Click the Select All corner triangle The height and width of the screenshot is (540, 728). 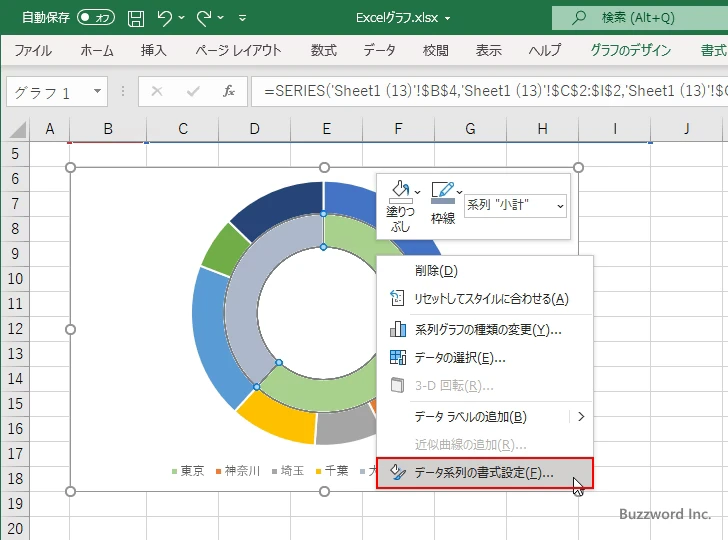(x=18, y=129)
